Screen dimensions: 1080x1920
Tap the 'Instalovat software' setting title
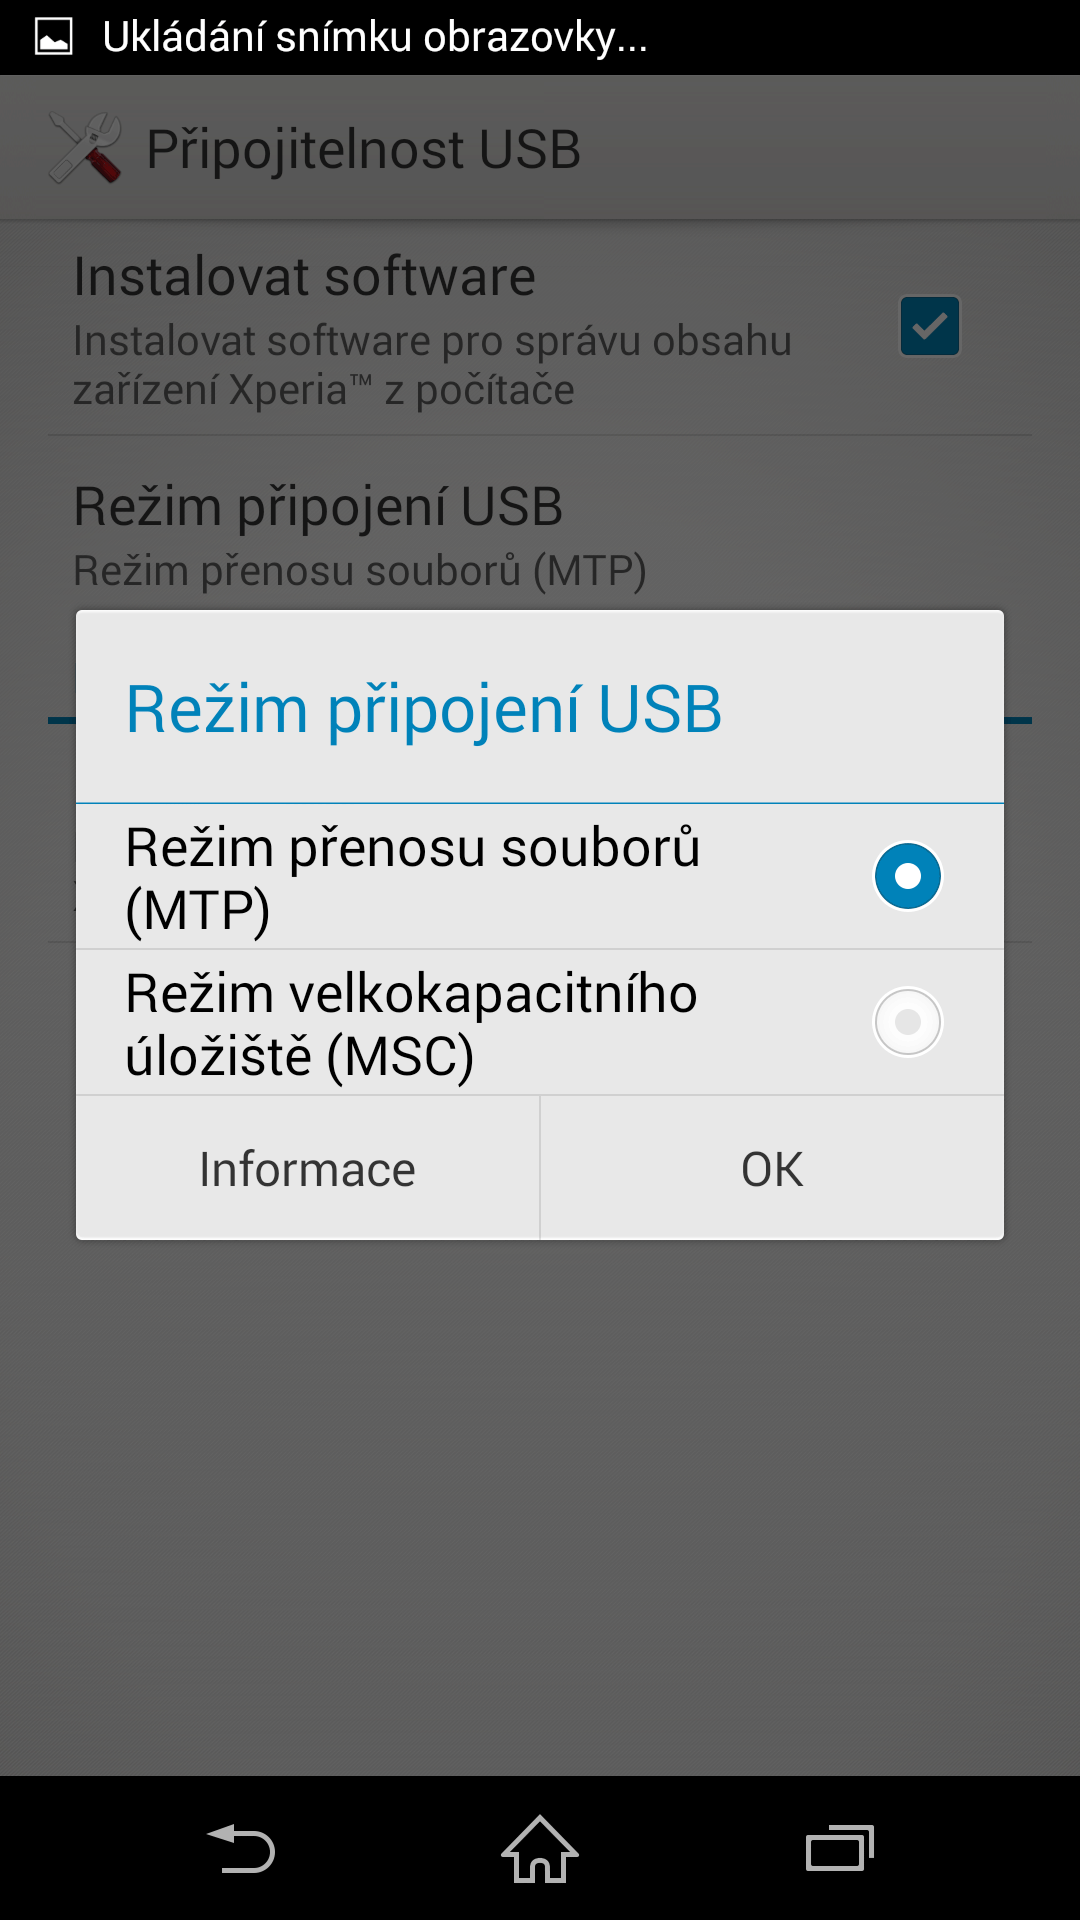point(305,276)
